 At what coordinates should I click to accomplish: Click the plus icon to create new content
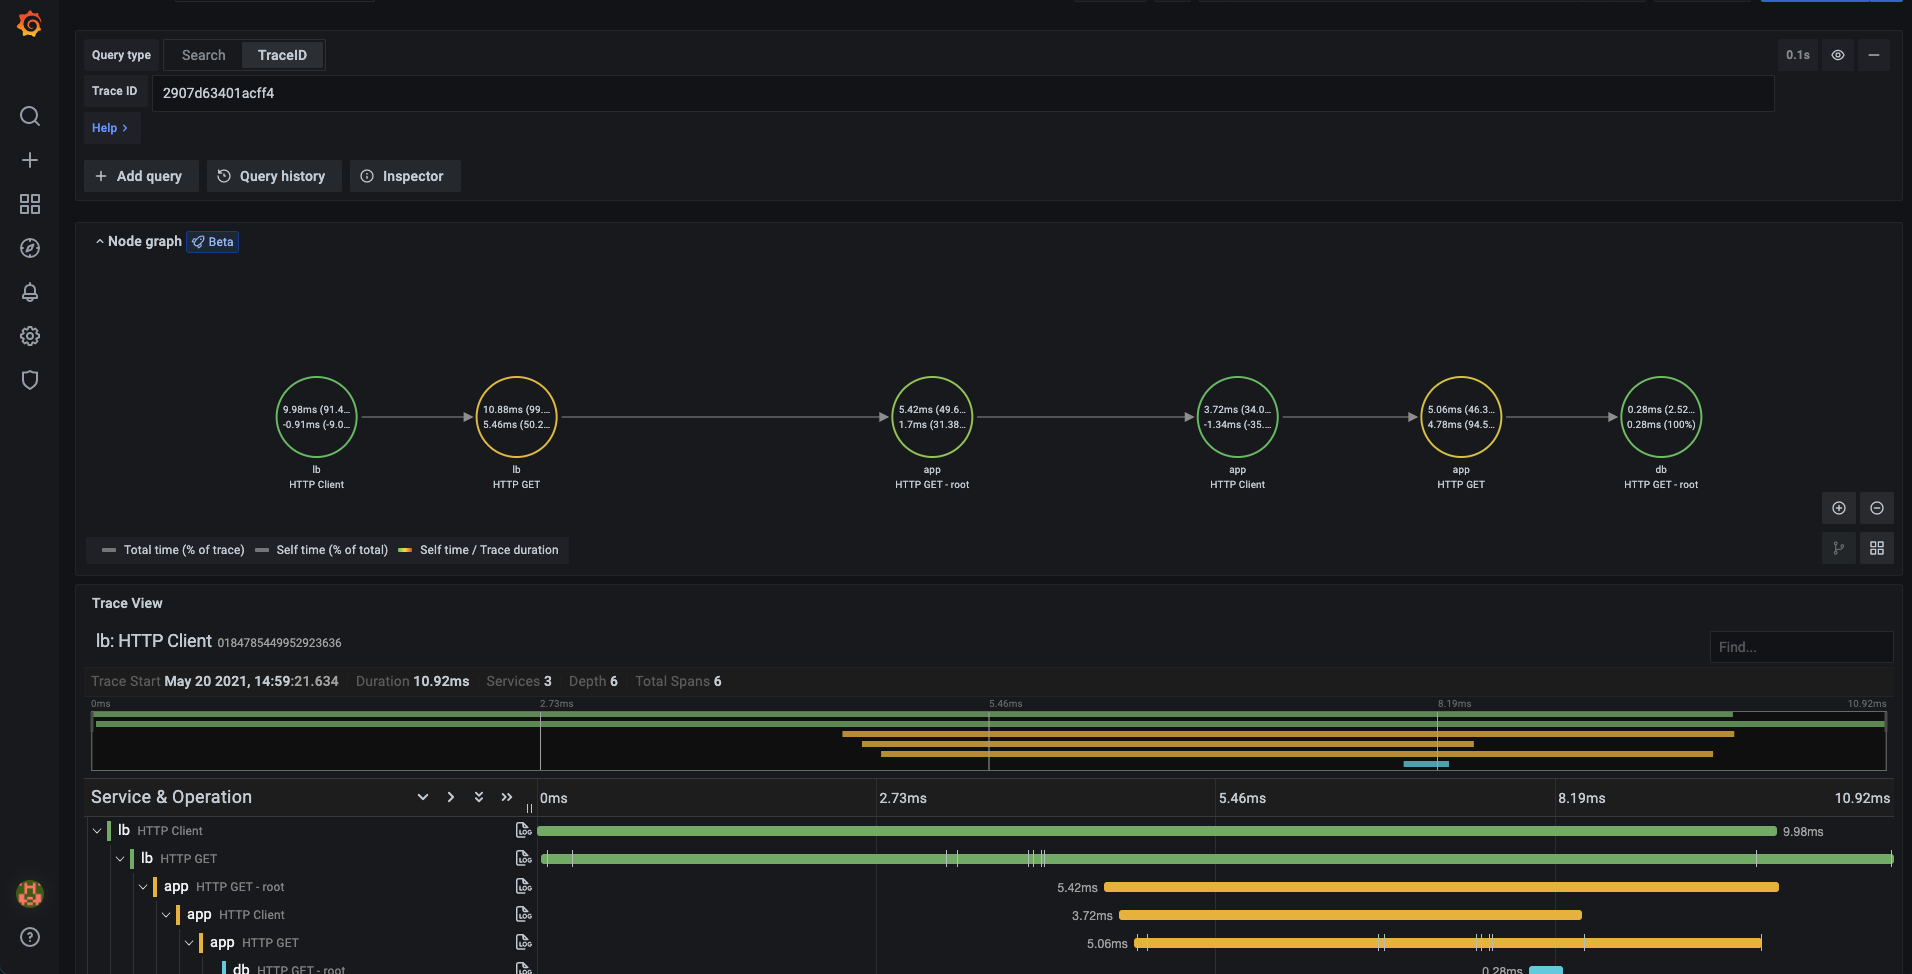[30, 160]
